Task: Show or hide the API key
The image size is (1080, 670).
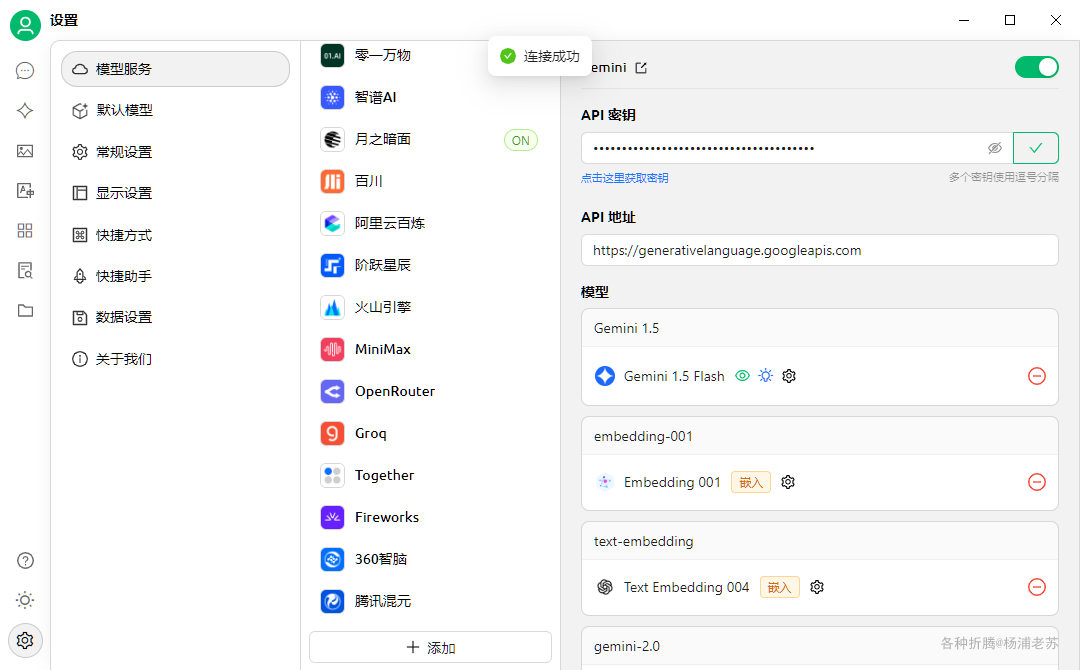Action: [995, 148]
